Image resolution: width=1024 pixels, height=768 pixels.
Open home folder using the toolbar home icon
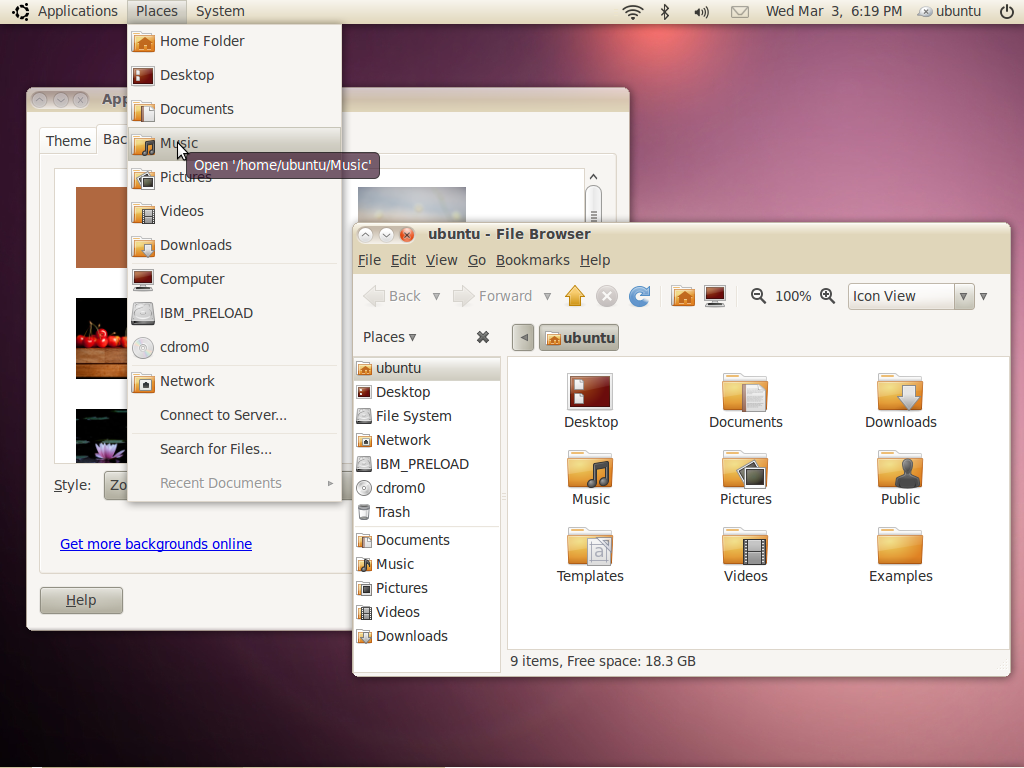(x=683, y=296)
